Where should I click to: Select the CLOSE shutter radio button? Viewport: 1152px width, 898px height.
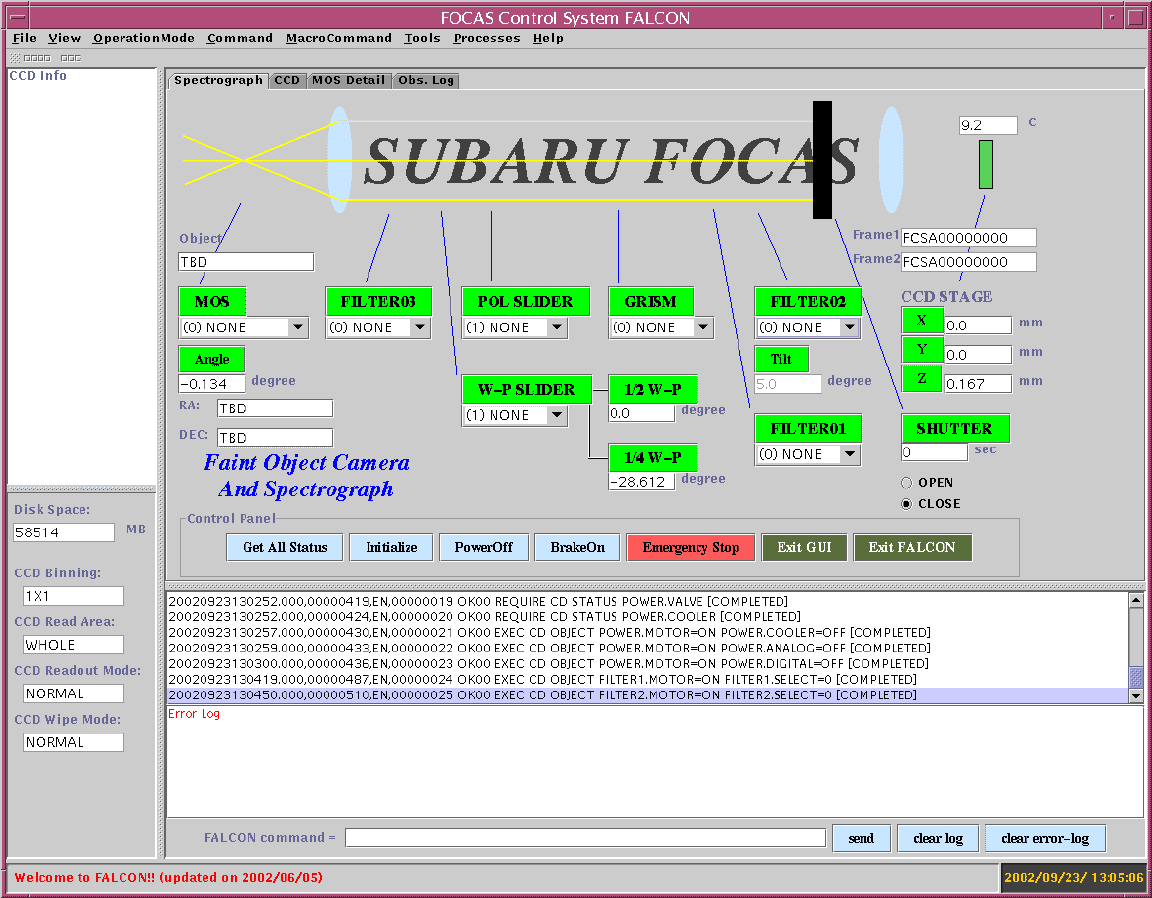click(x=907, y=504)
